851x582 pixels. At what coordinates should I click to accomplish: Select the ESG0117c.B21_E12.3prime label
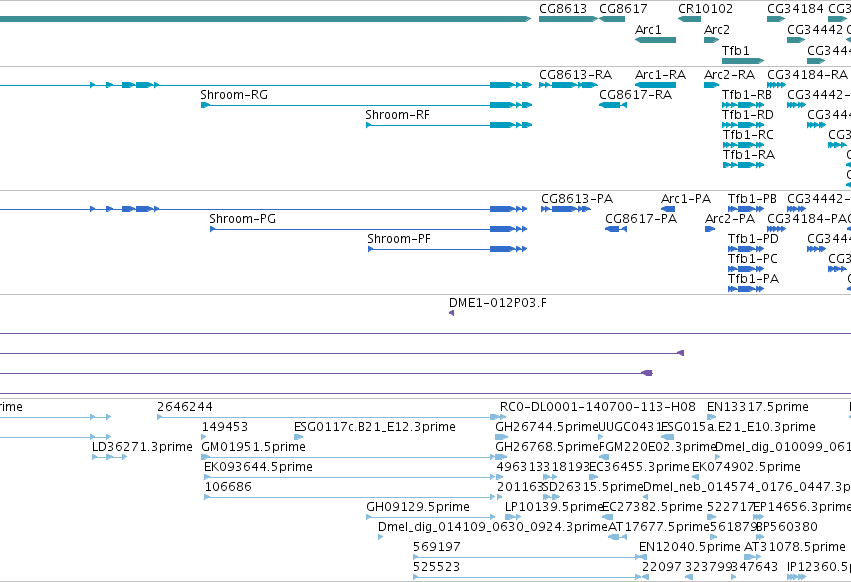click(x=374, y=427)
